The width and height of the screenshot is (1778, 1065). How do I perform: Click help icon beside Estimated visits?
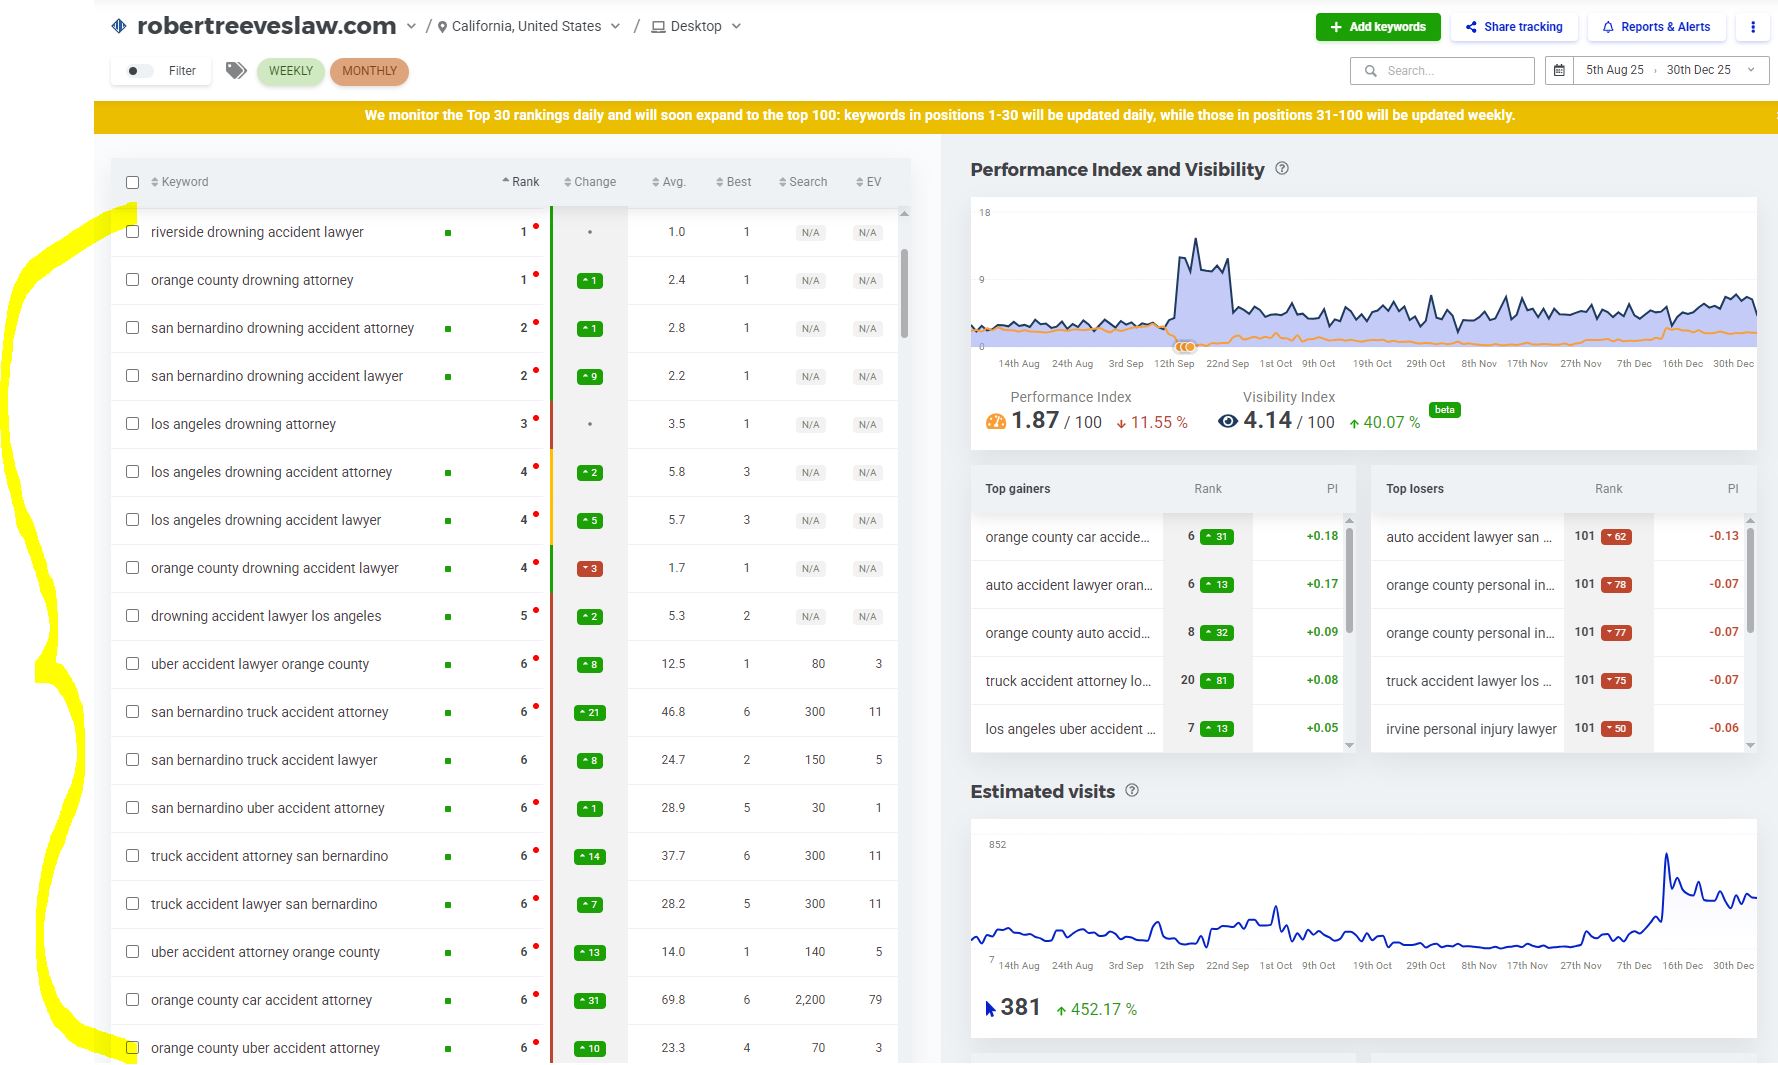(x=1132, y=790)
